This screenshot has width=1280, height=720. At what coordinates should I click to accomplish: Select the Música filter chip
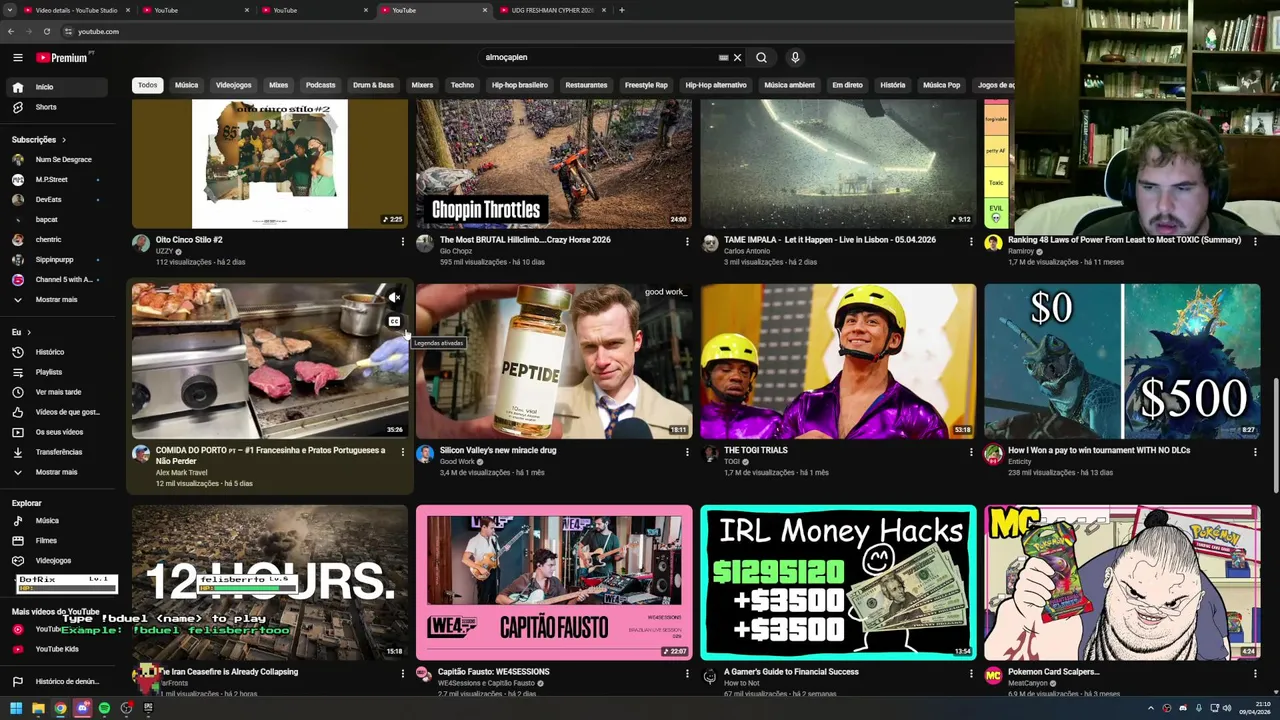click(x=187, y=85)
